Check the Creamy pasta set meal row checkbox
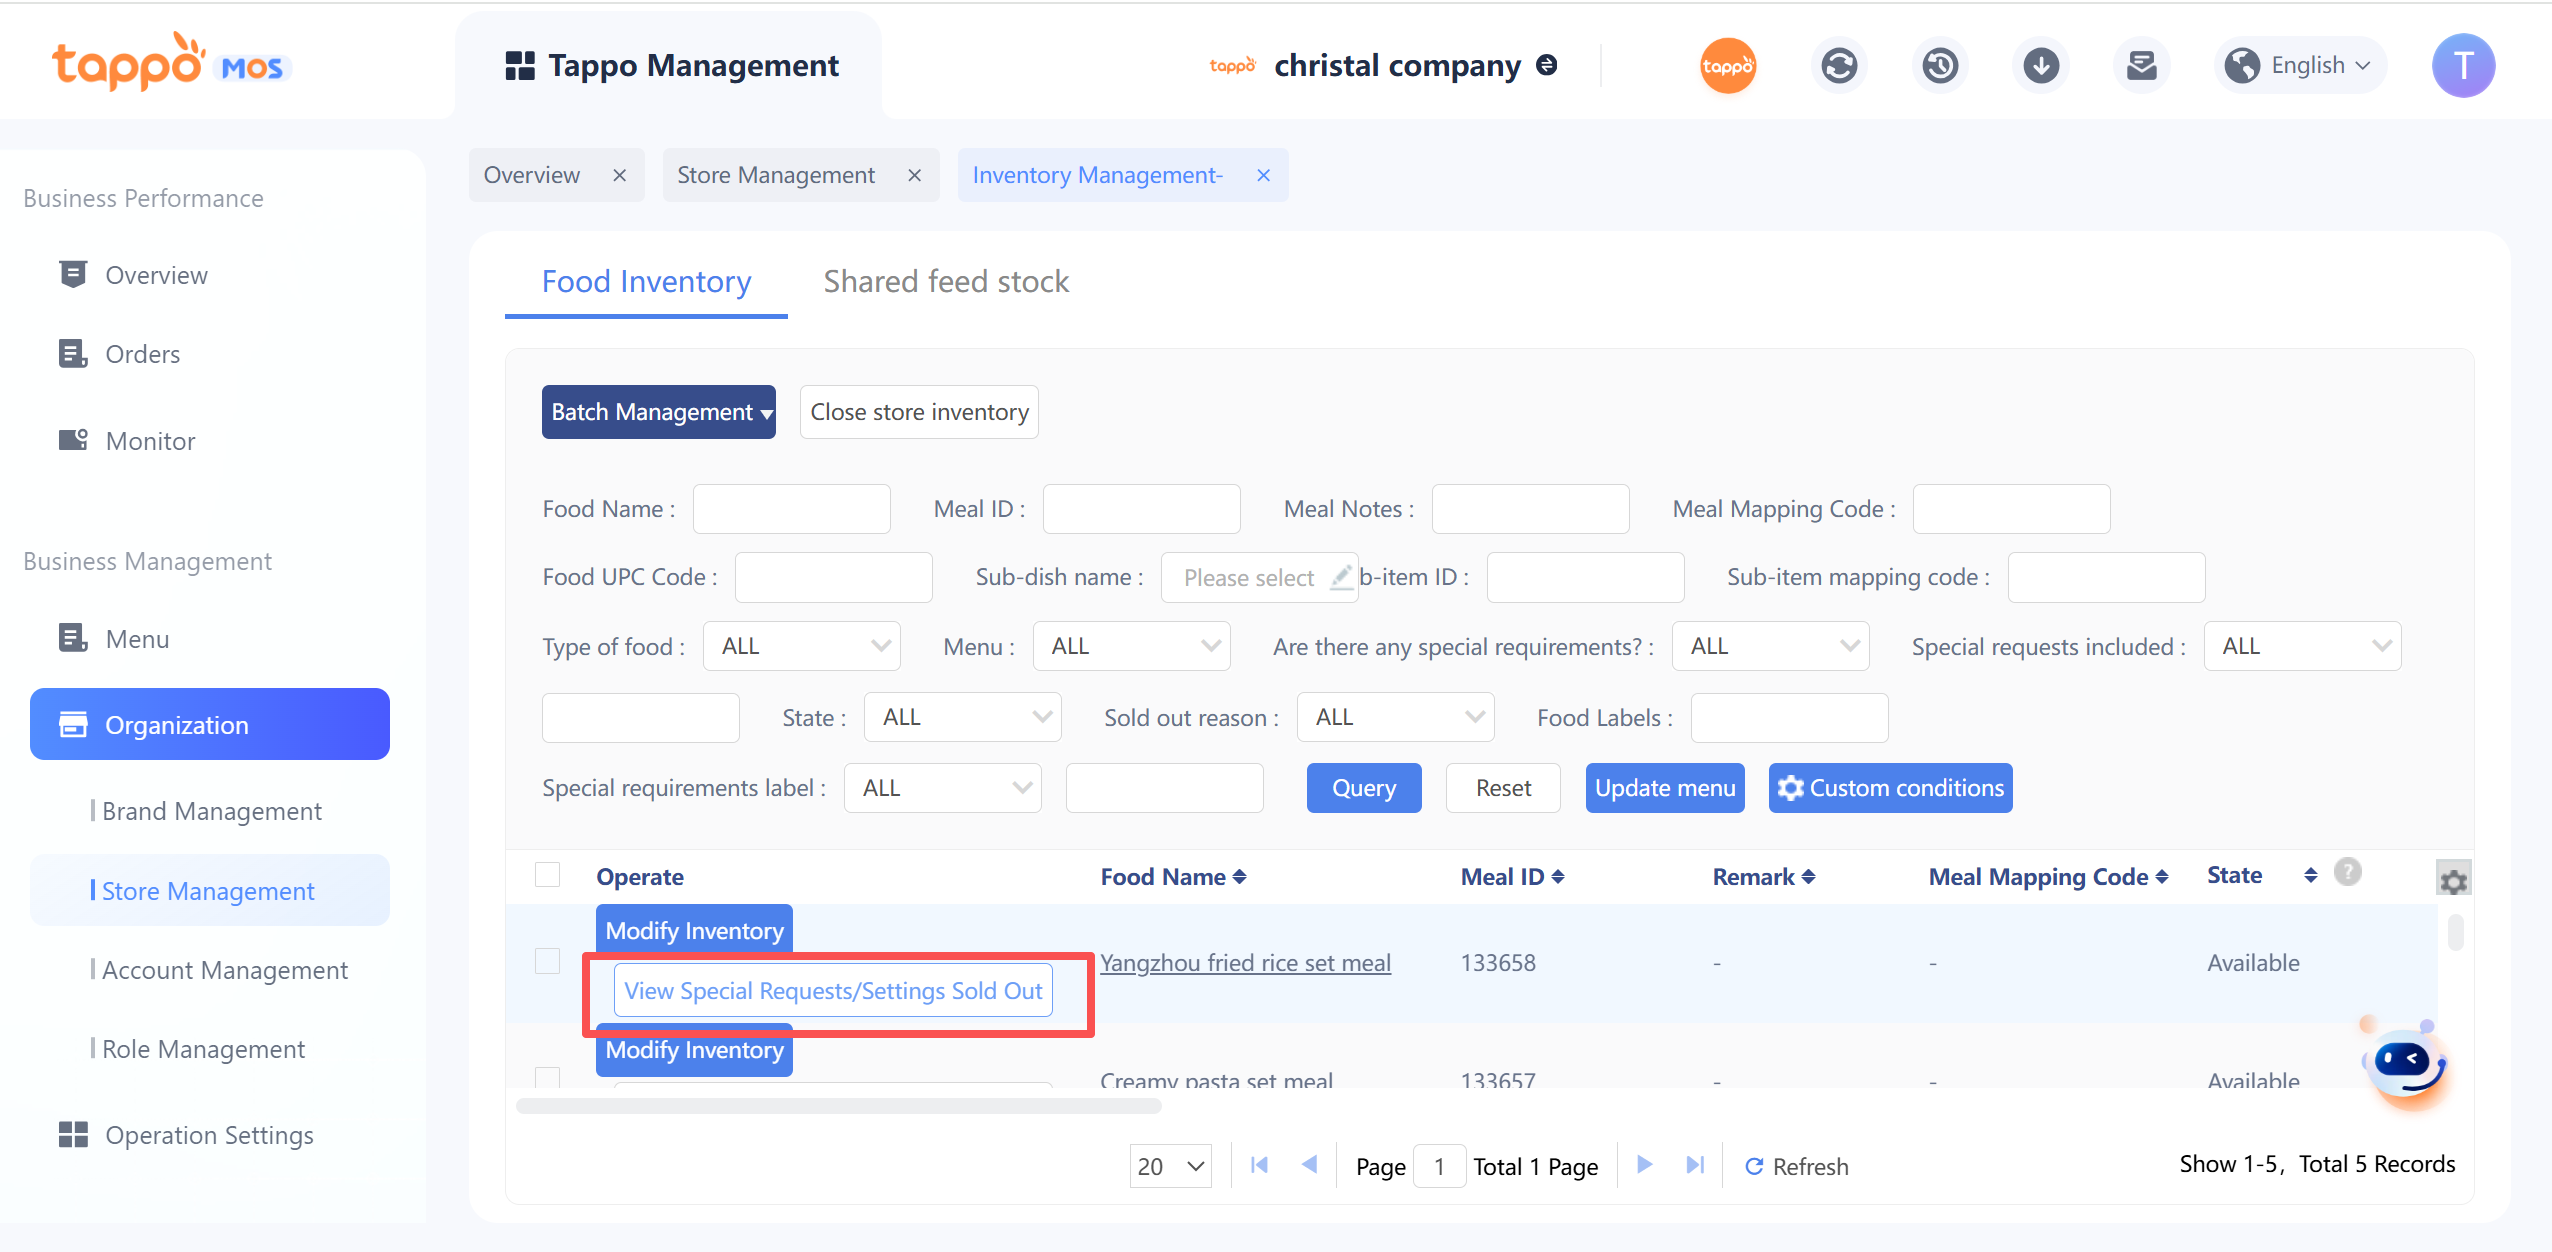Viewport: 2552px width, 1252px height. point(547,1077)
